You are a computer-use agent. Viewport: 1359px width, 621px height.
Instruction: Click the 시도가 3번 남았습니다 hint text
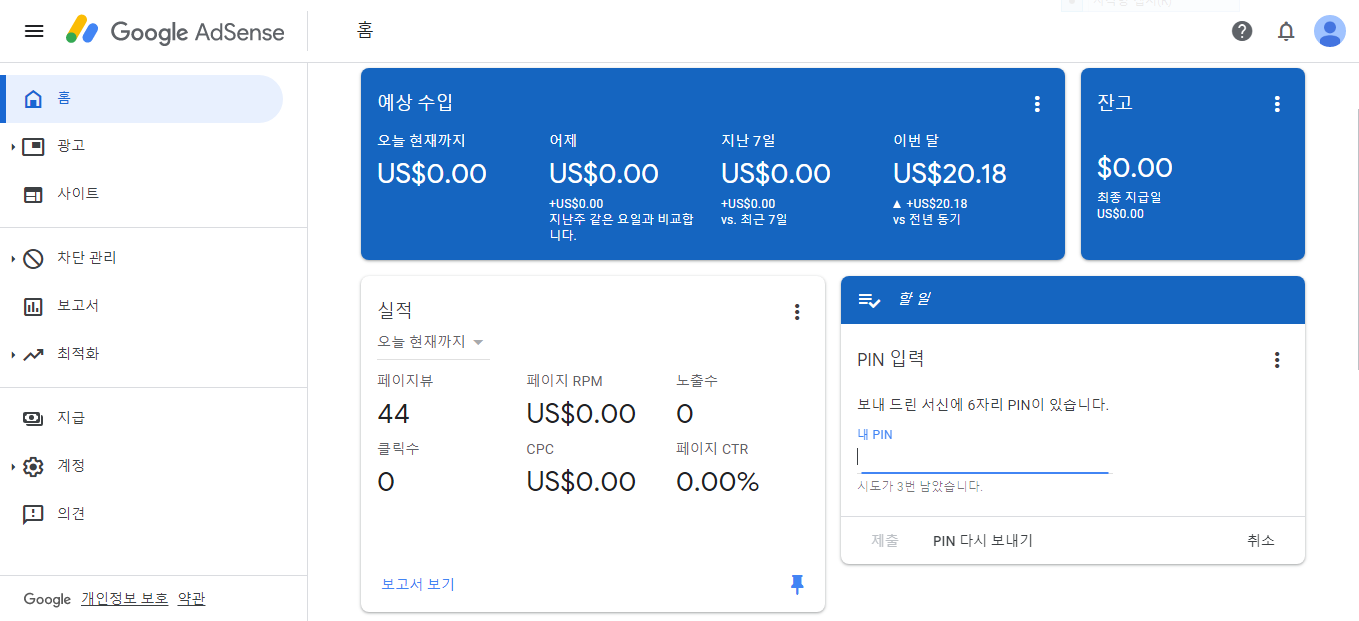pos(920,487)
